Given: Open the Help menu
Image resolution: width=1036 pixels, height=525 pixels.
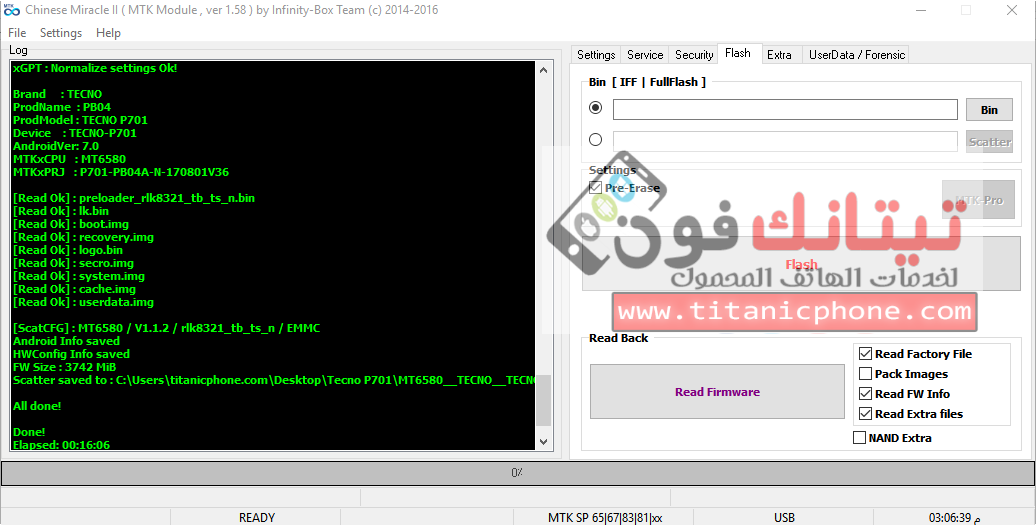Looking at the screenshot, I should (108, 33).
